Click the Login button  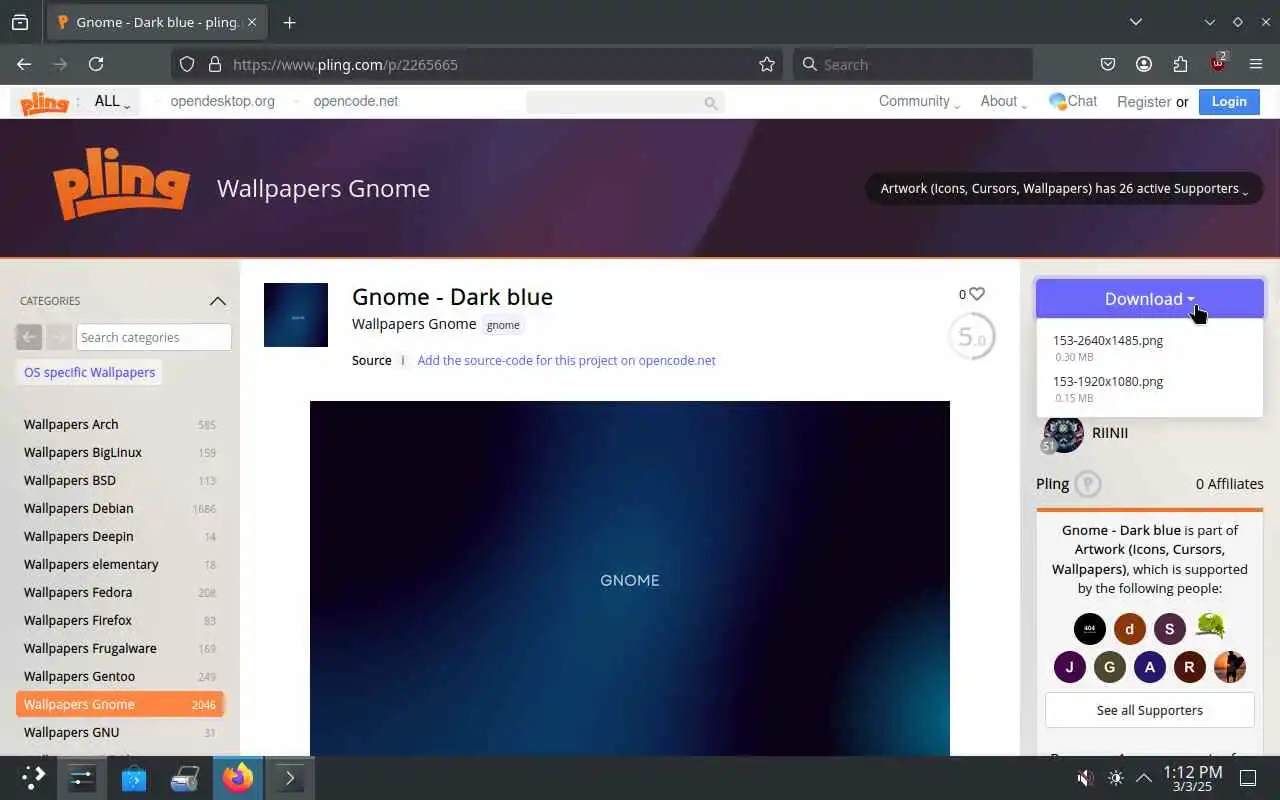(1229, 101)
